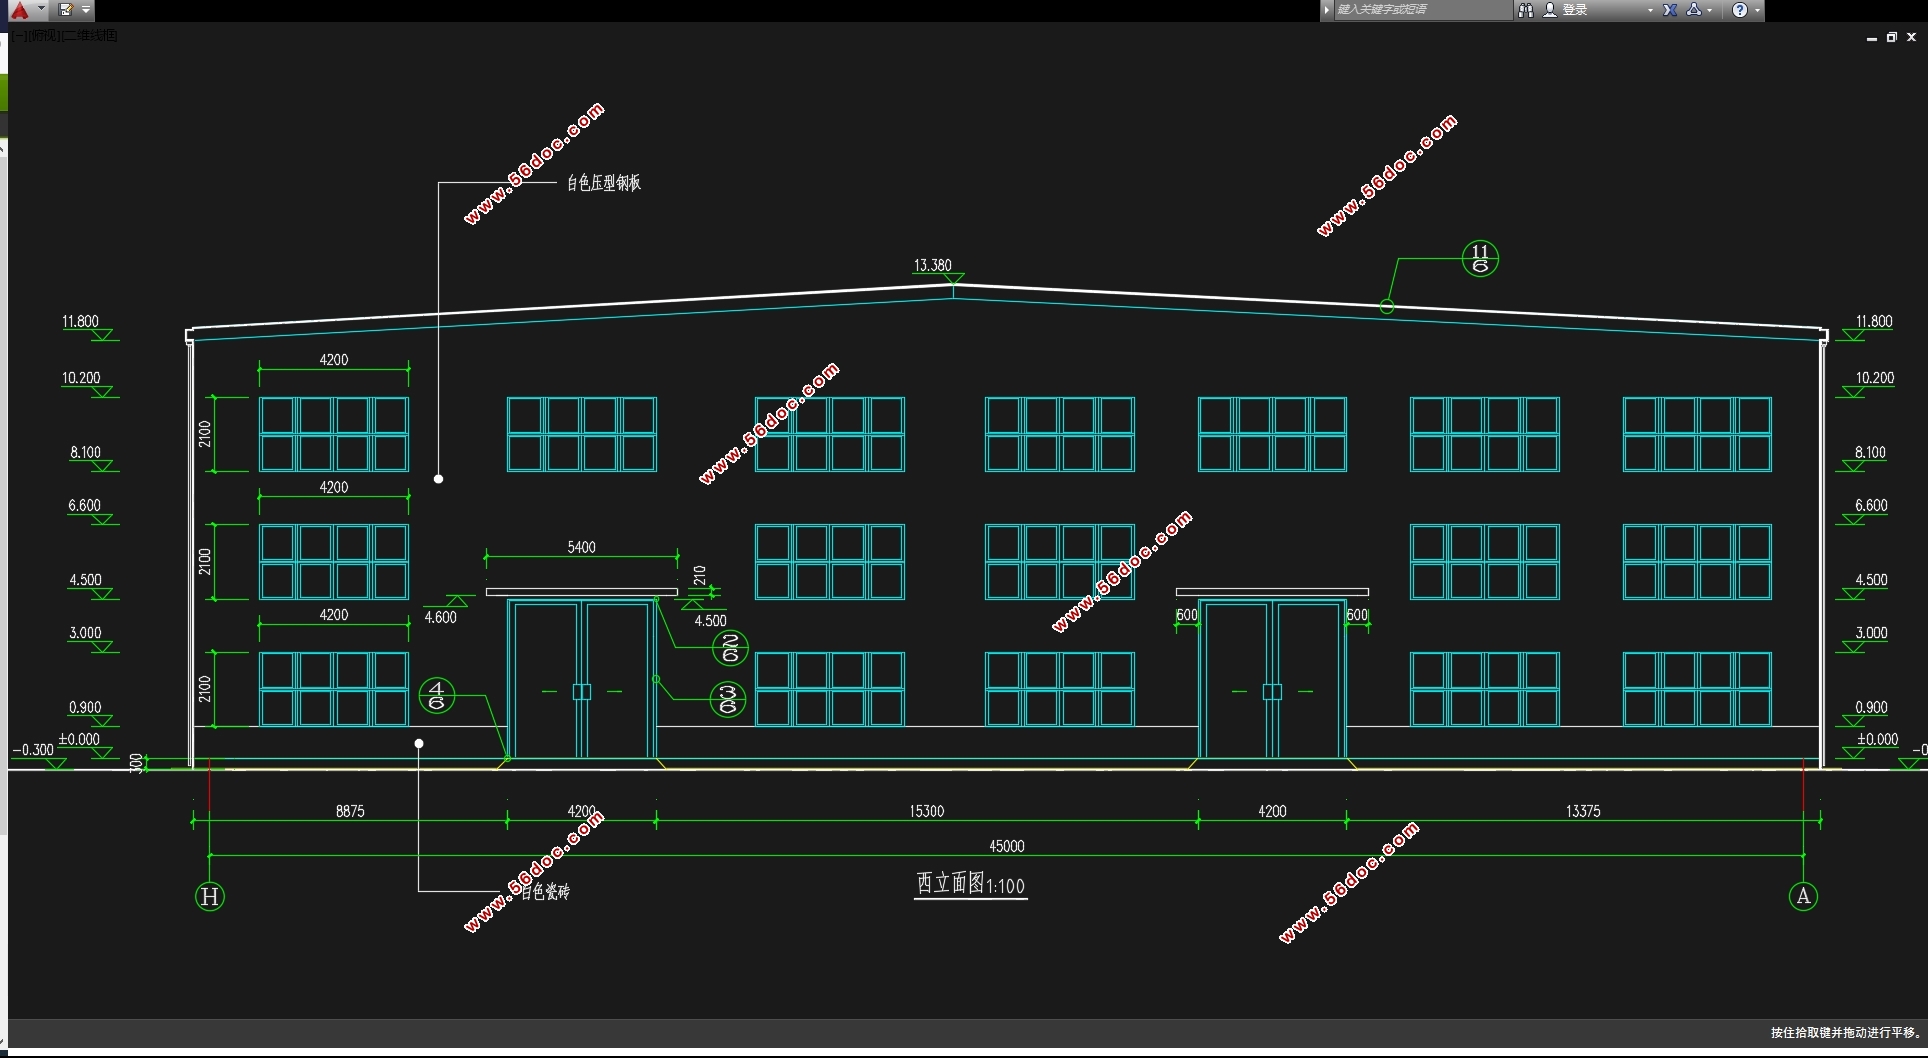Open Autodesk Exchange X icon
The image size is (1928, 1058).
[1670, 10]
